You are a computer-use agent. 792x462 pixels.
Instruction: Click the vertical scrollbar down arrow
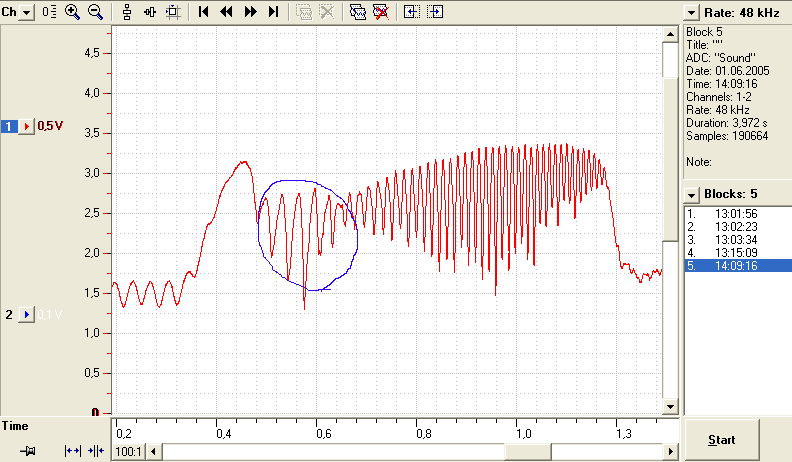click(670, 406)
